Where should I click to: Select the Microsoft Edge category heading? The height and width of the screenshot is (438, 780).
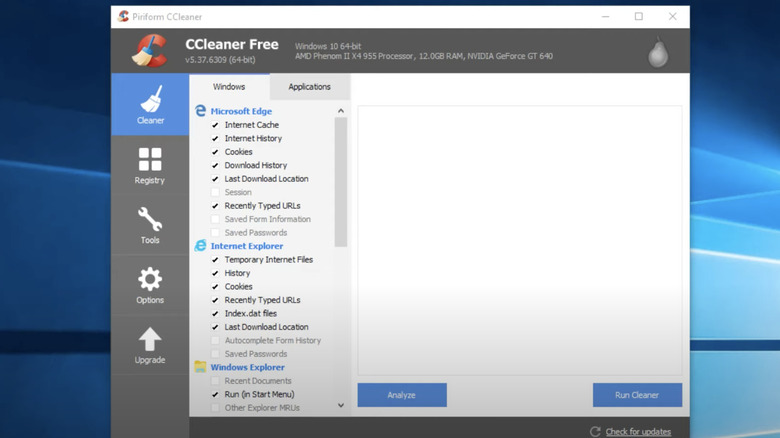pos(241,111)
